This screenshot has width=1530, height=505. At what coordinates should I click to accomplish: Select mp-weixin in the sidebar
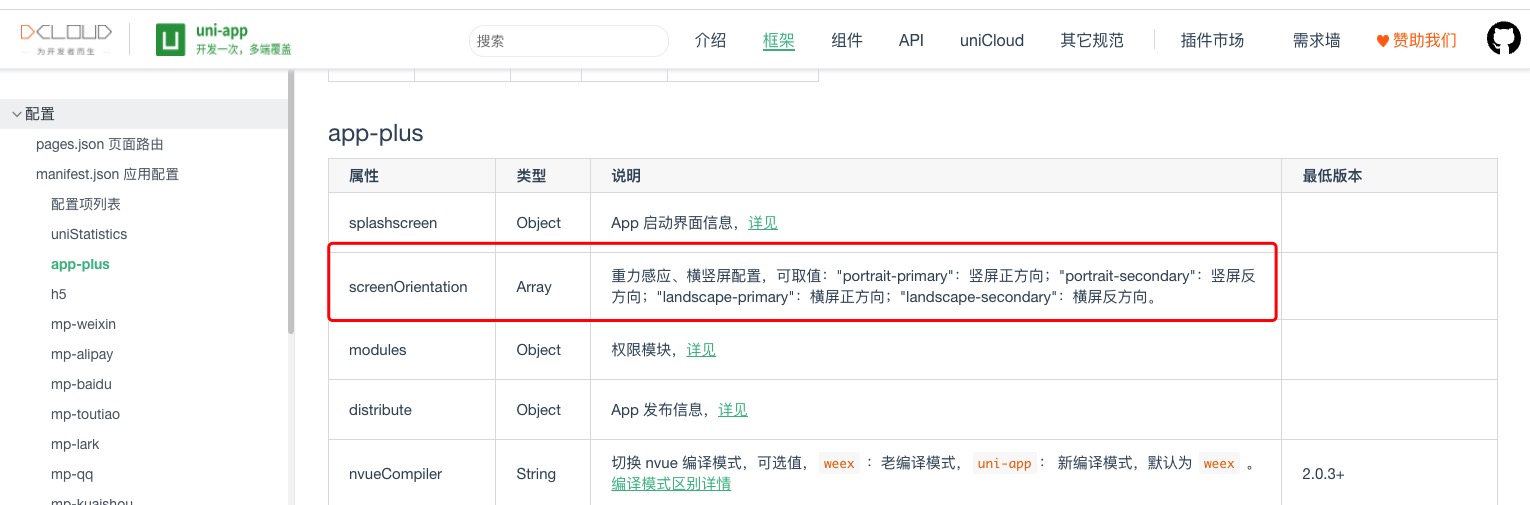coord(83,324)
